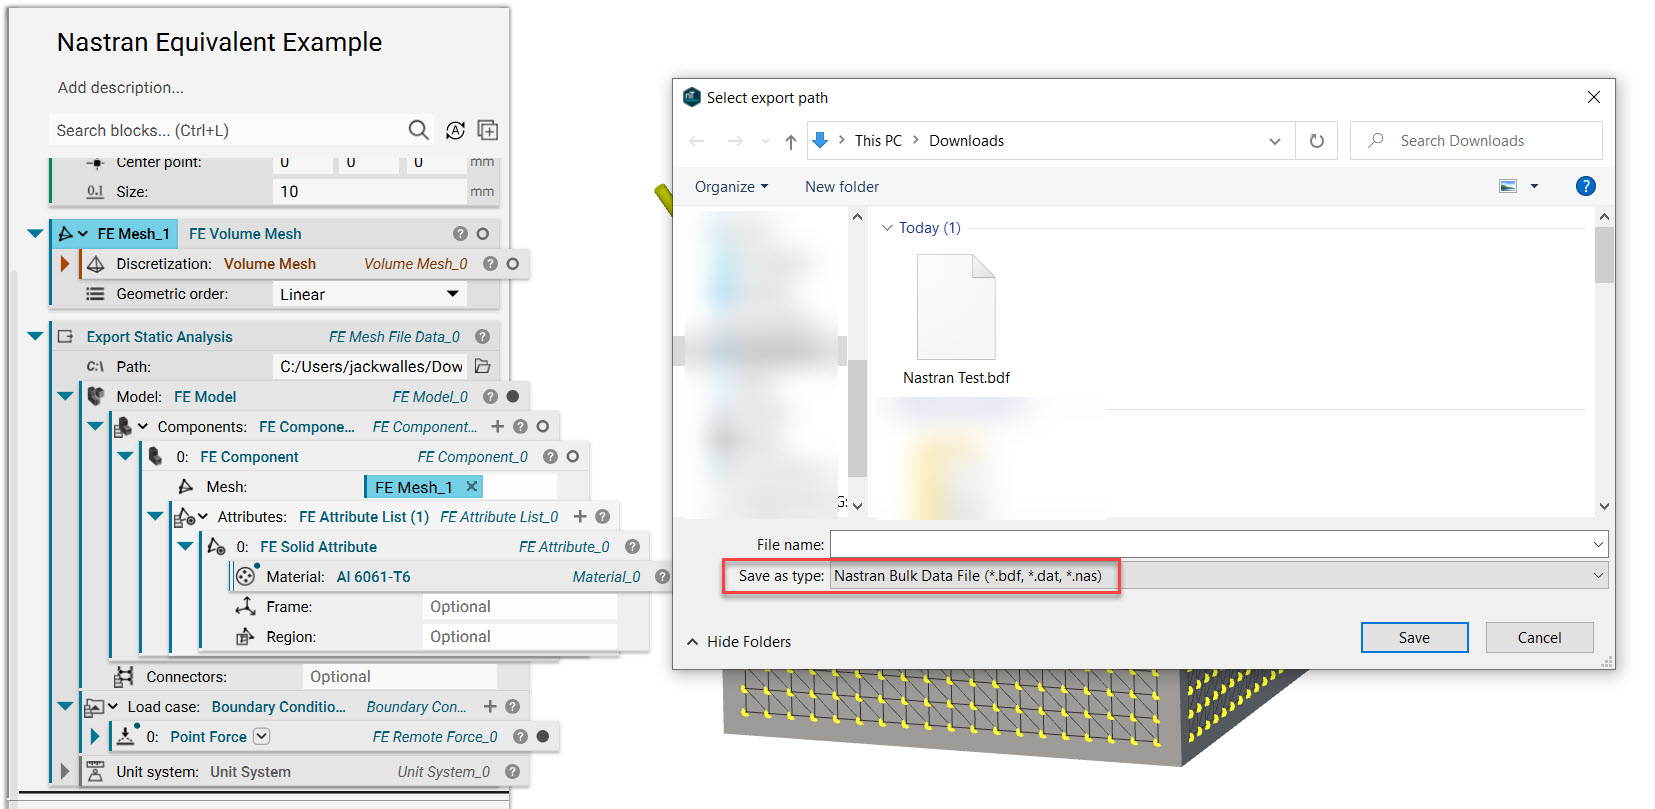Toggle the circle on FE Component_0 row

point(573,456)
